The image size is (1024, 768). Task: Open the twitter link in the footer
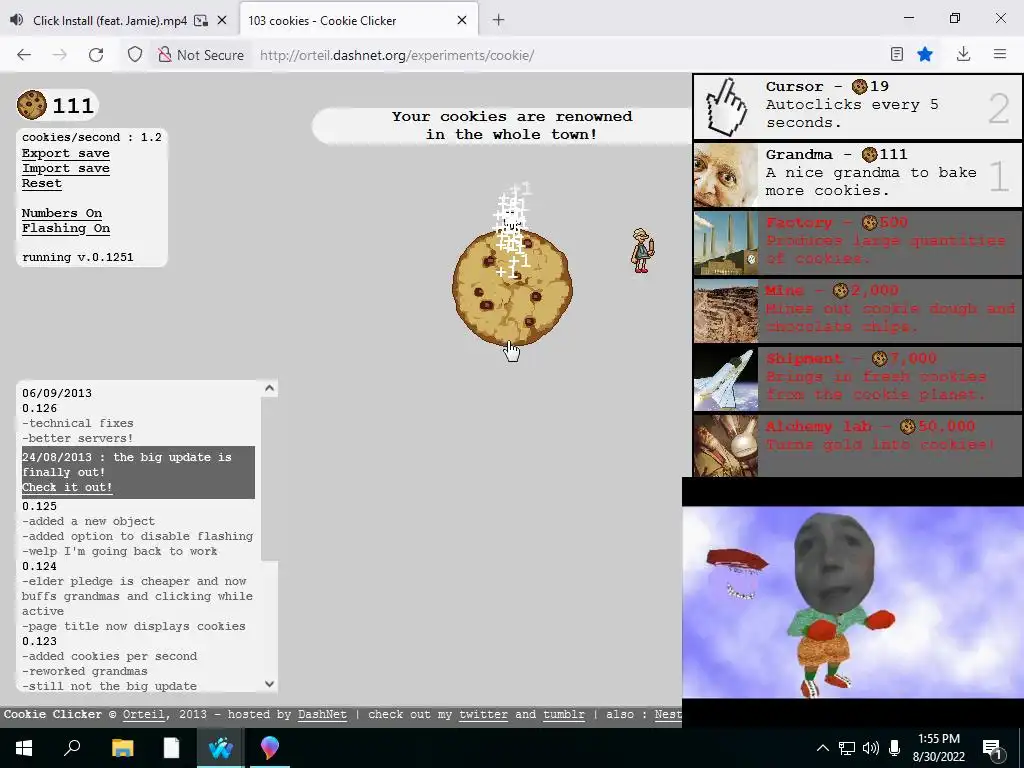pyautogui.click(x=483, y=714)
